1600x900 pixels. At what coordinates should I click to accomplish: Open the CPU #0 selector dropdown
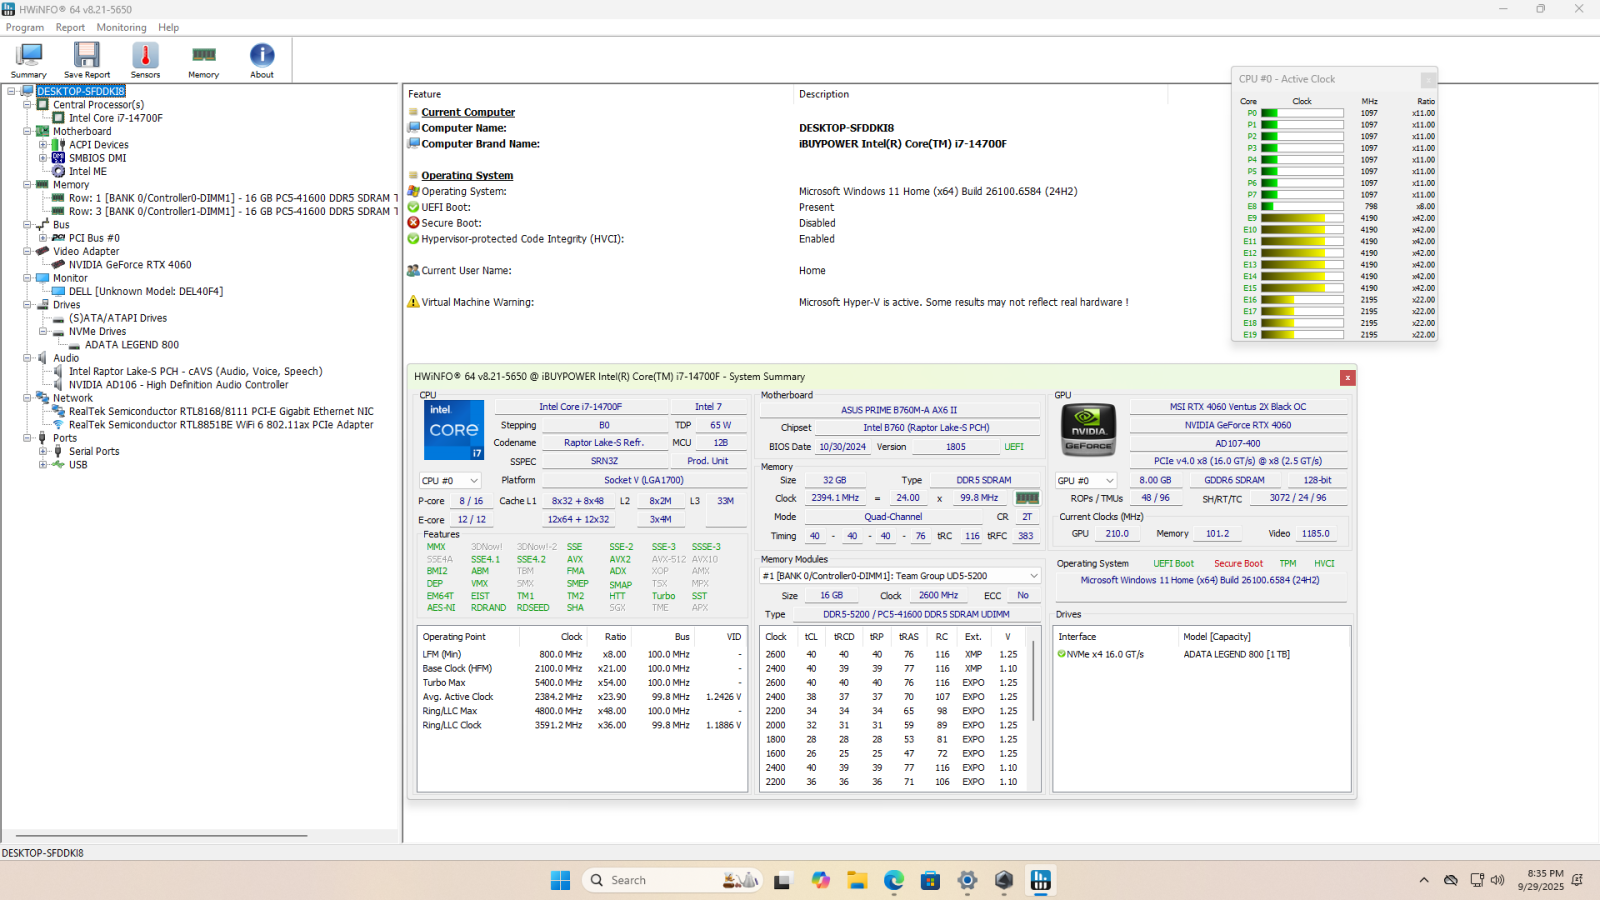450,481
